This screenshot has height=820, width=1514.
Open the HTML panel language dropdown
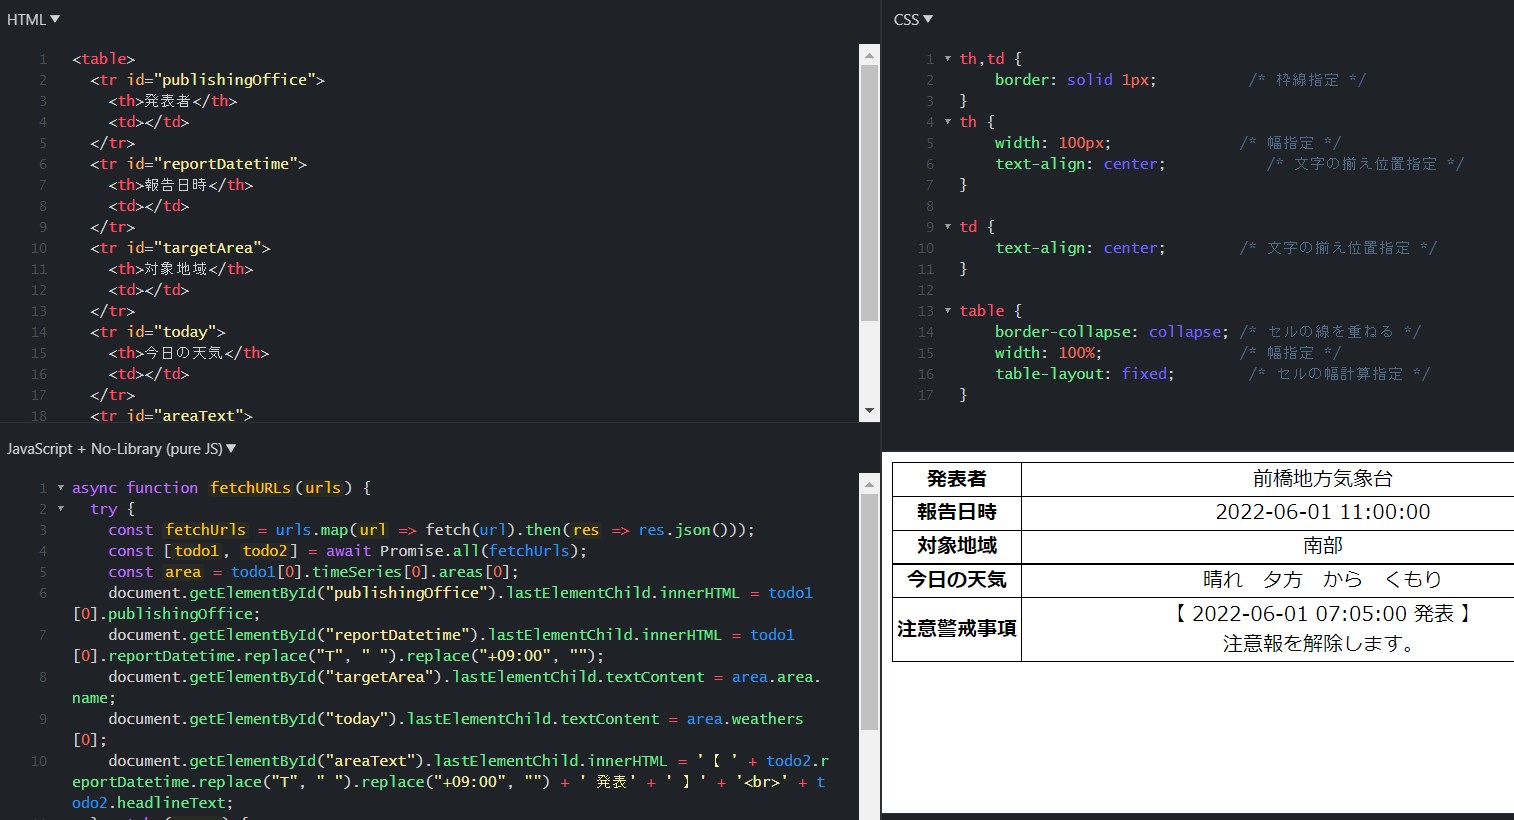click(x=33, y=19)
